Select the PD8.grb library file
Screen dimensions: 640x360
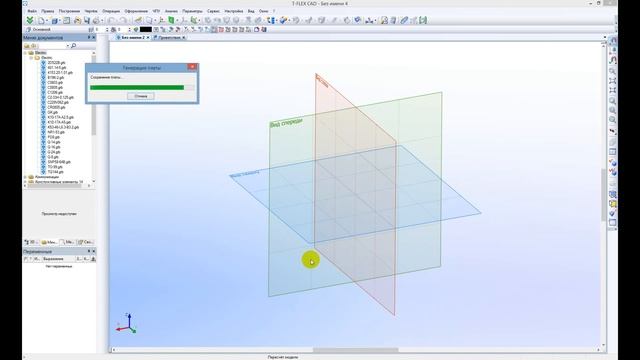tap(53, 137)
